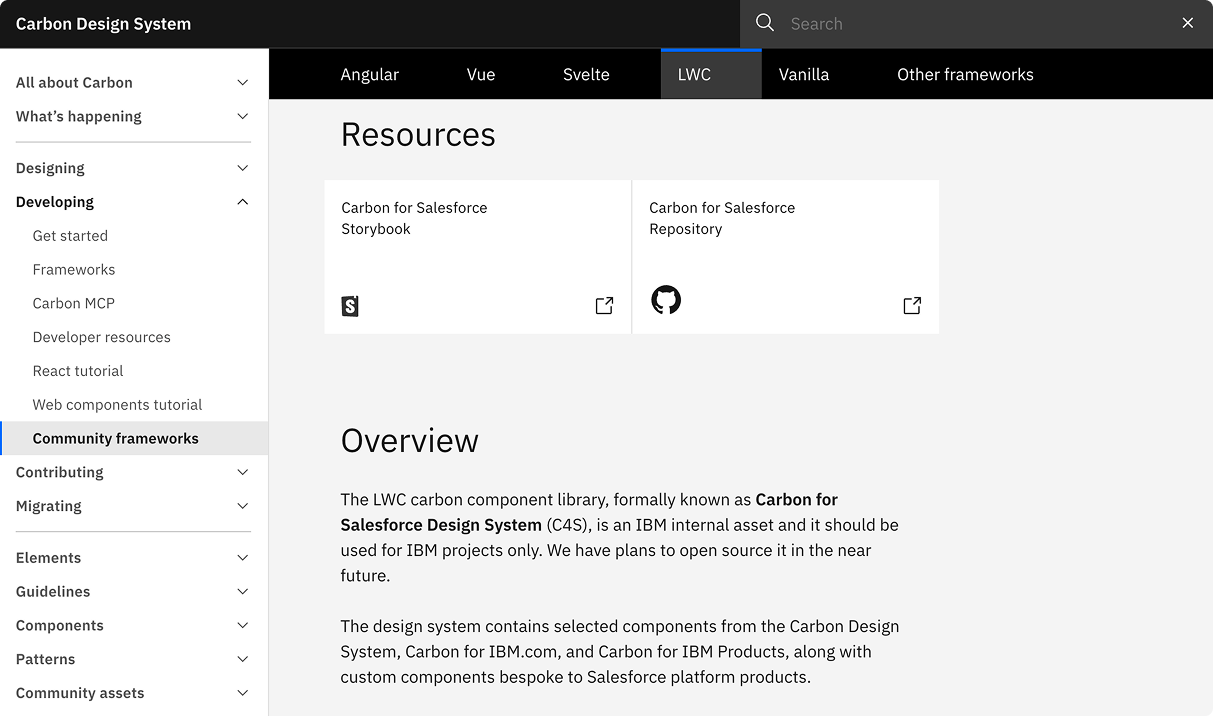Screen dimensions: 1213x716
Task: Open Carbon MCP in sidebar
Action: click(134, 303)
